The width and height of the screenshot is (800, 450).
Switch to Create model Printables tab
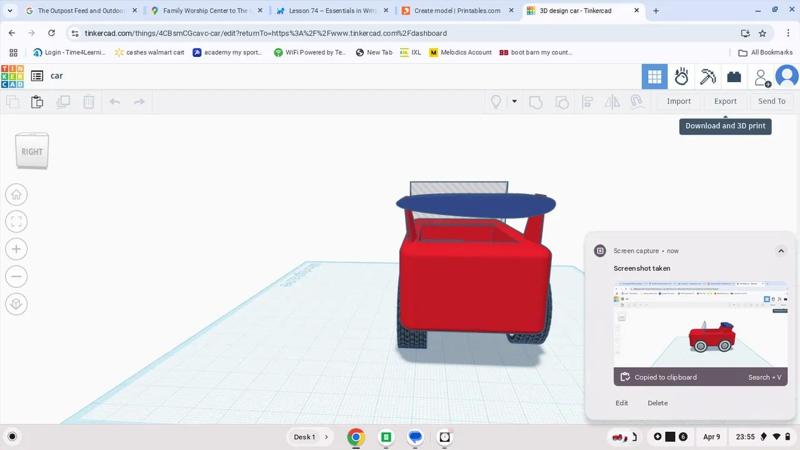(456, 11)
